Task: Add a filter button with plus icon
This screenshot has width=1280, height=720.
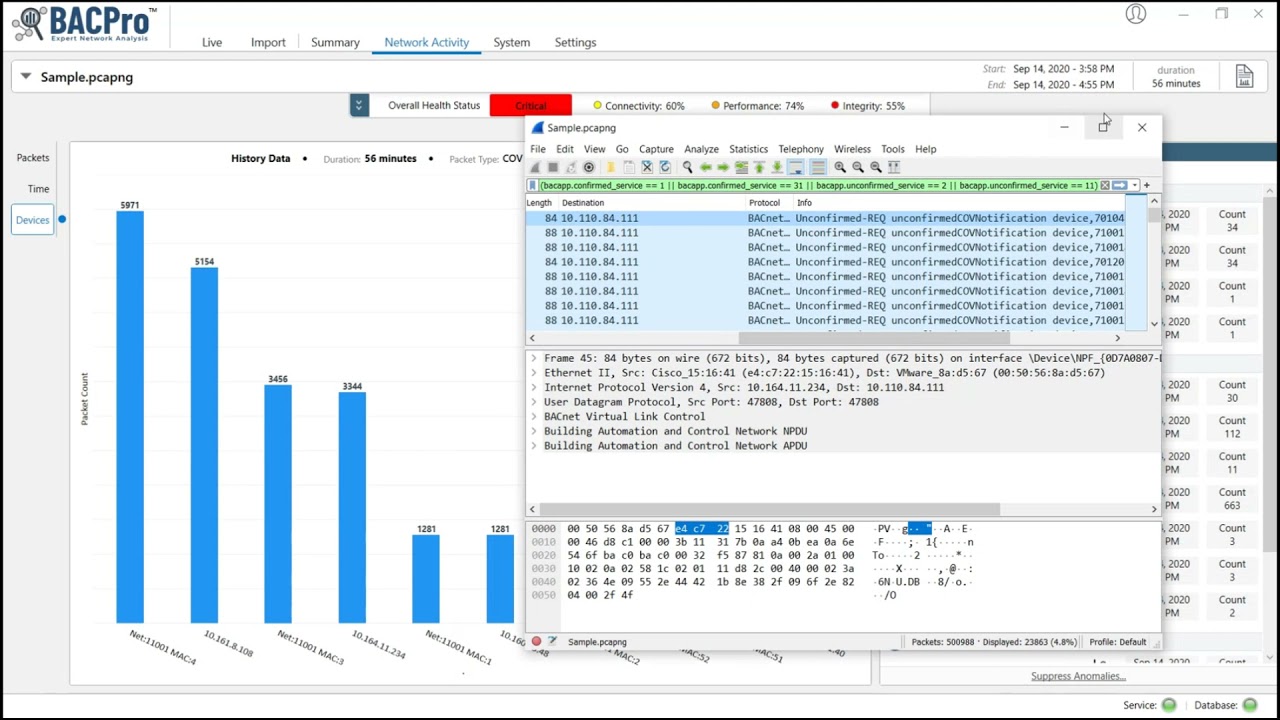Action: [1146, 185]
